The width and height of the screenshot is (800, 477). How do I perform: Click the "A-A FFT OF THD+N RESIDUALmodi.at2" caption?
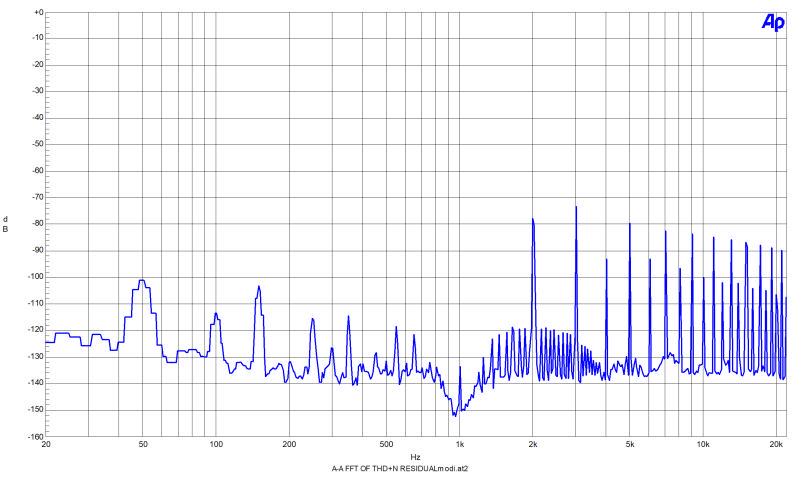tap(399, 468)
